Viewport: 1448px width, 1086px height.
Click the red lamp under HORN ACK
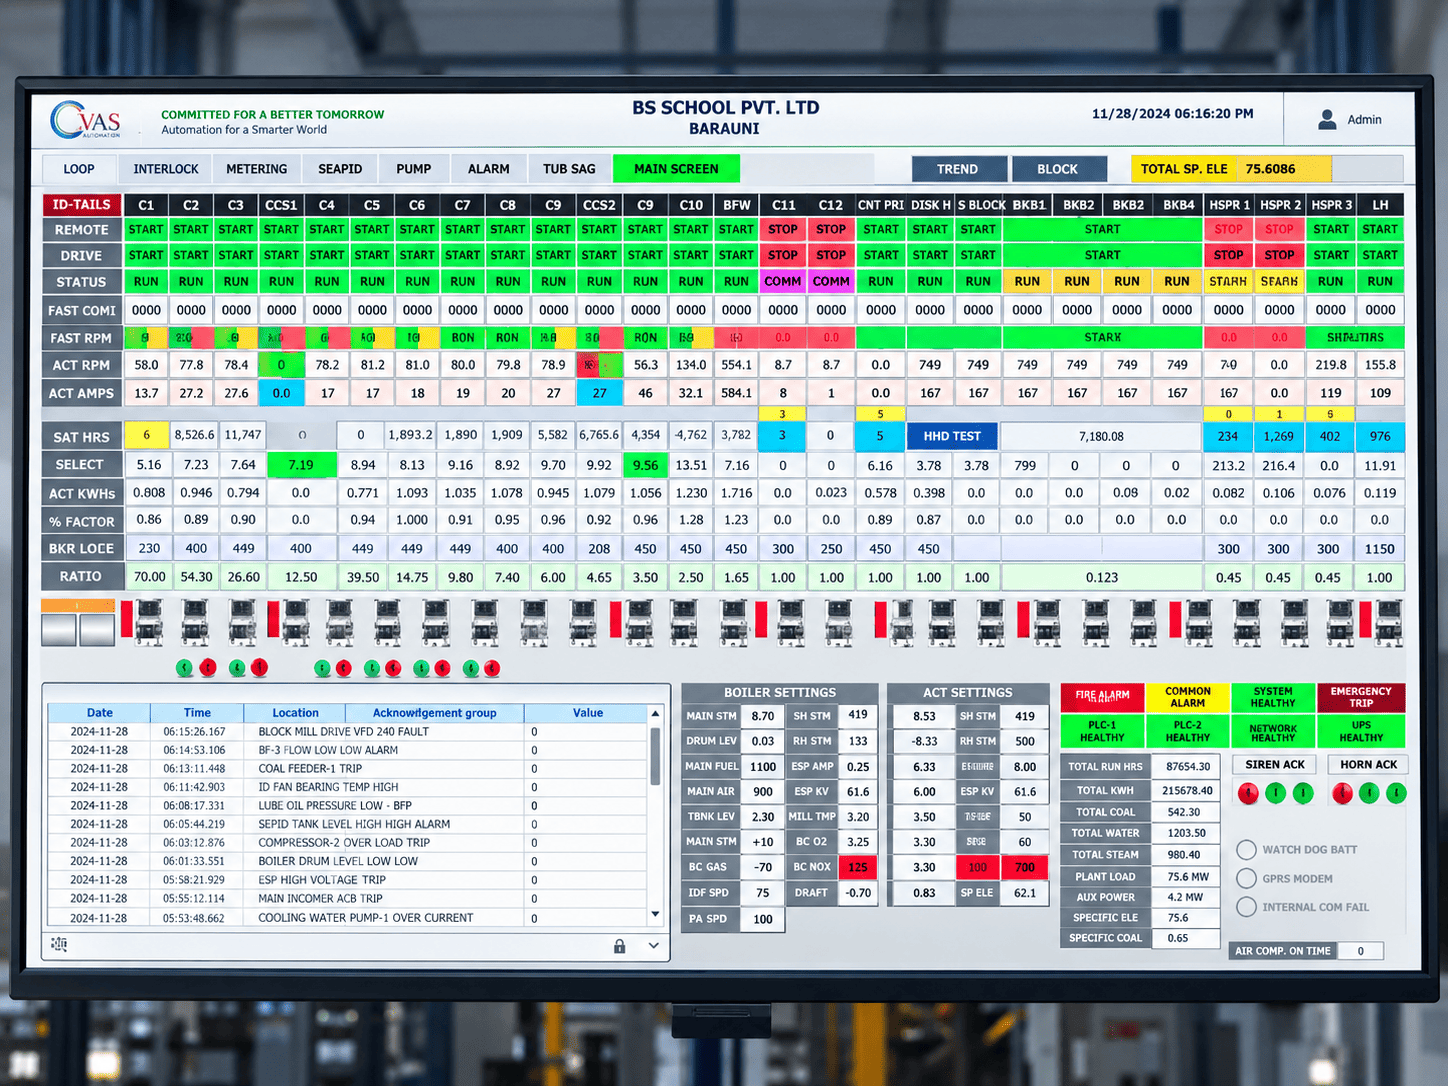click(x=1342, y=794)
